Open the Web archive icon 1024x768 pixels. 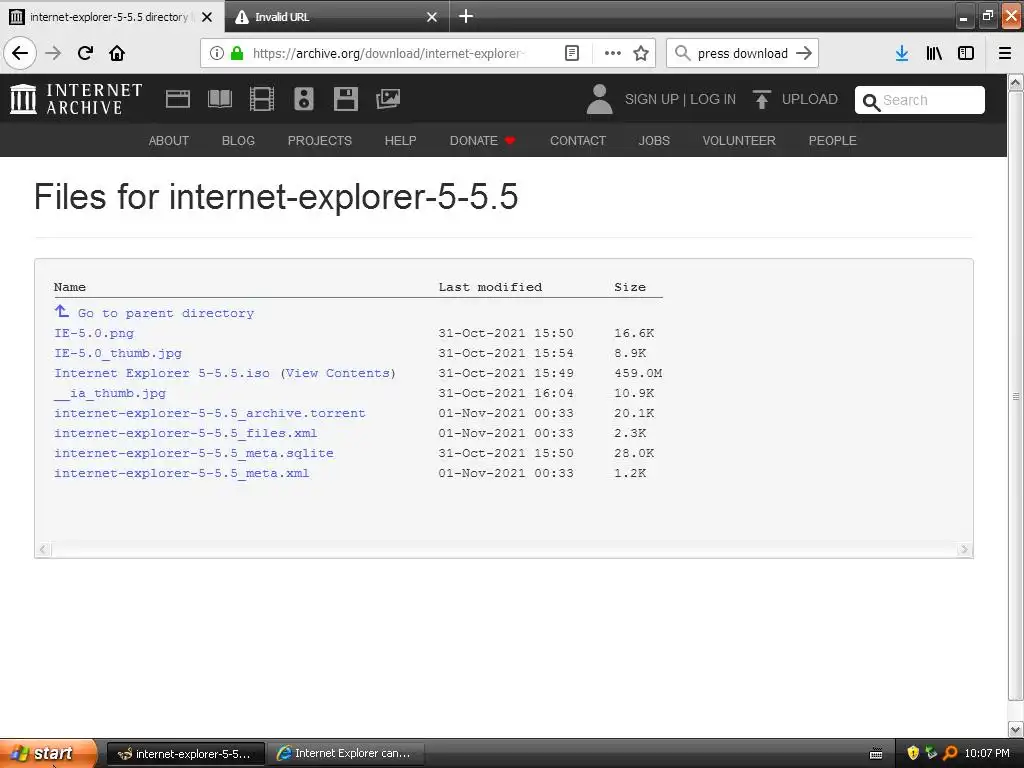point(178,99)
